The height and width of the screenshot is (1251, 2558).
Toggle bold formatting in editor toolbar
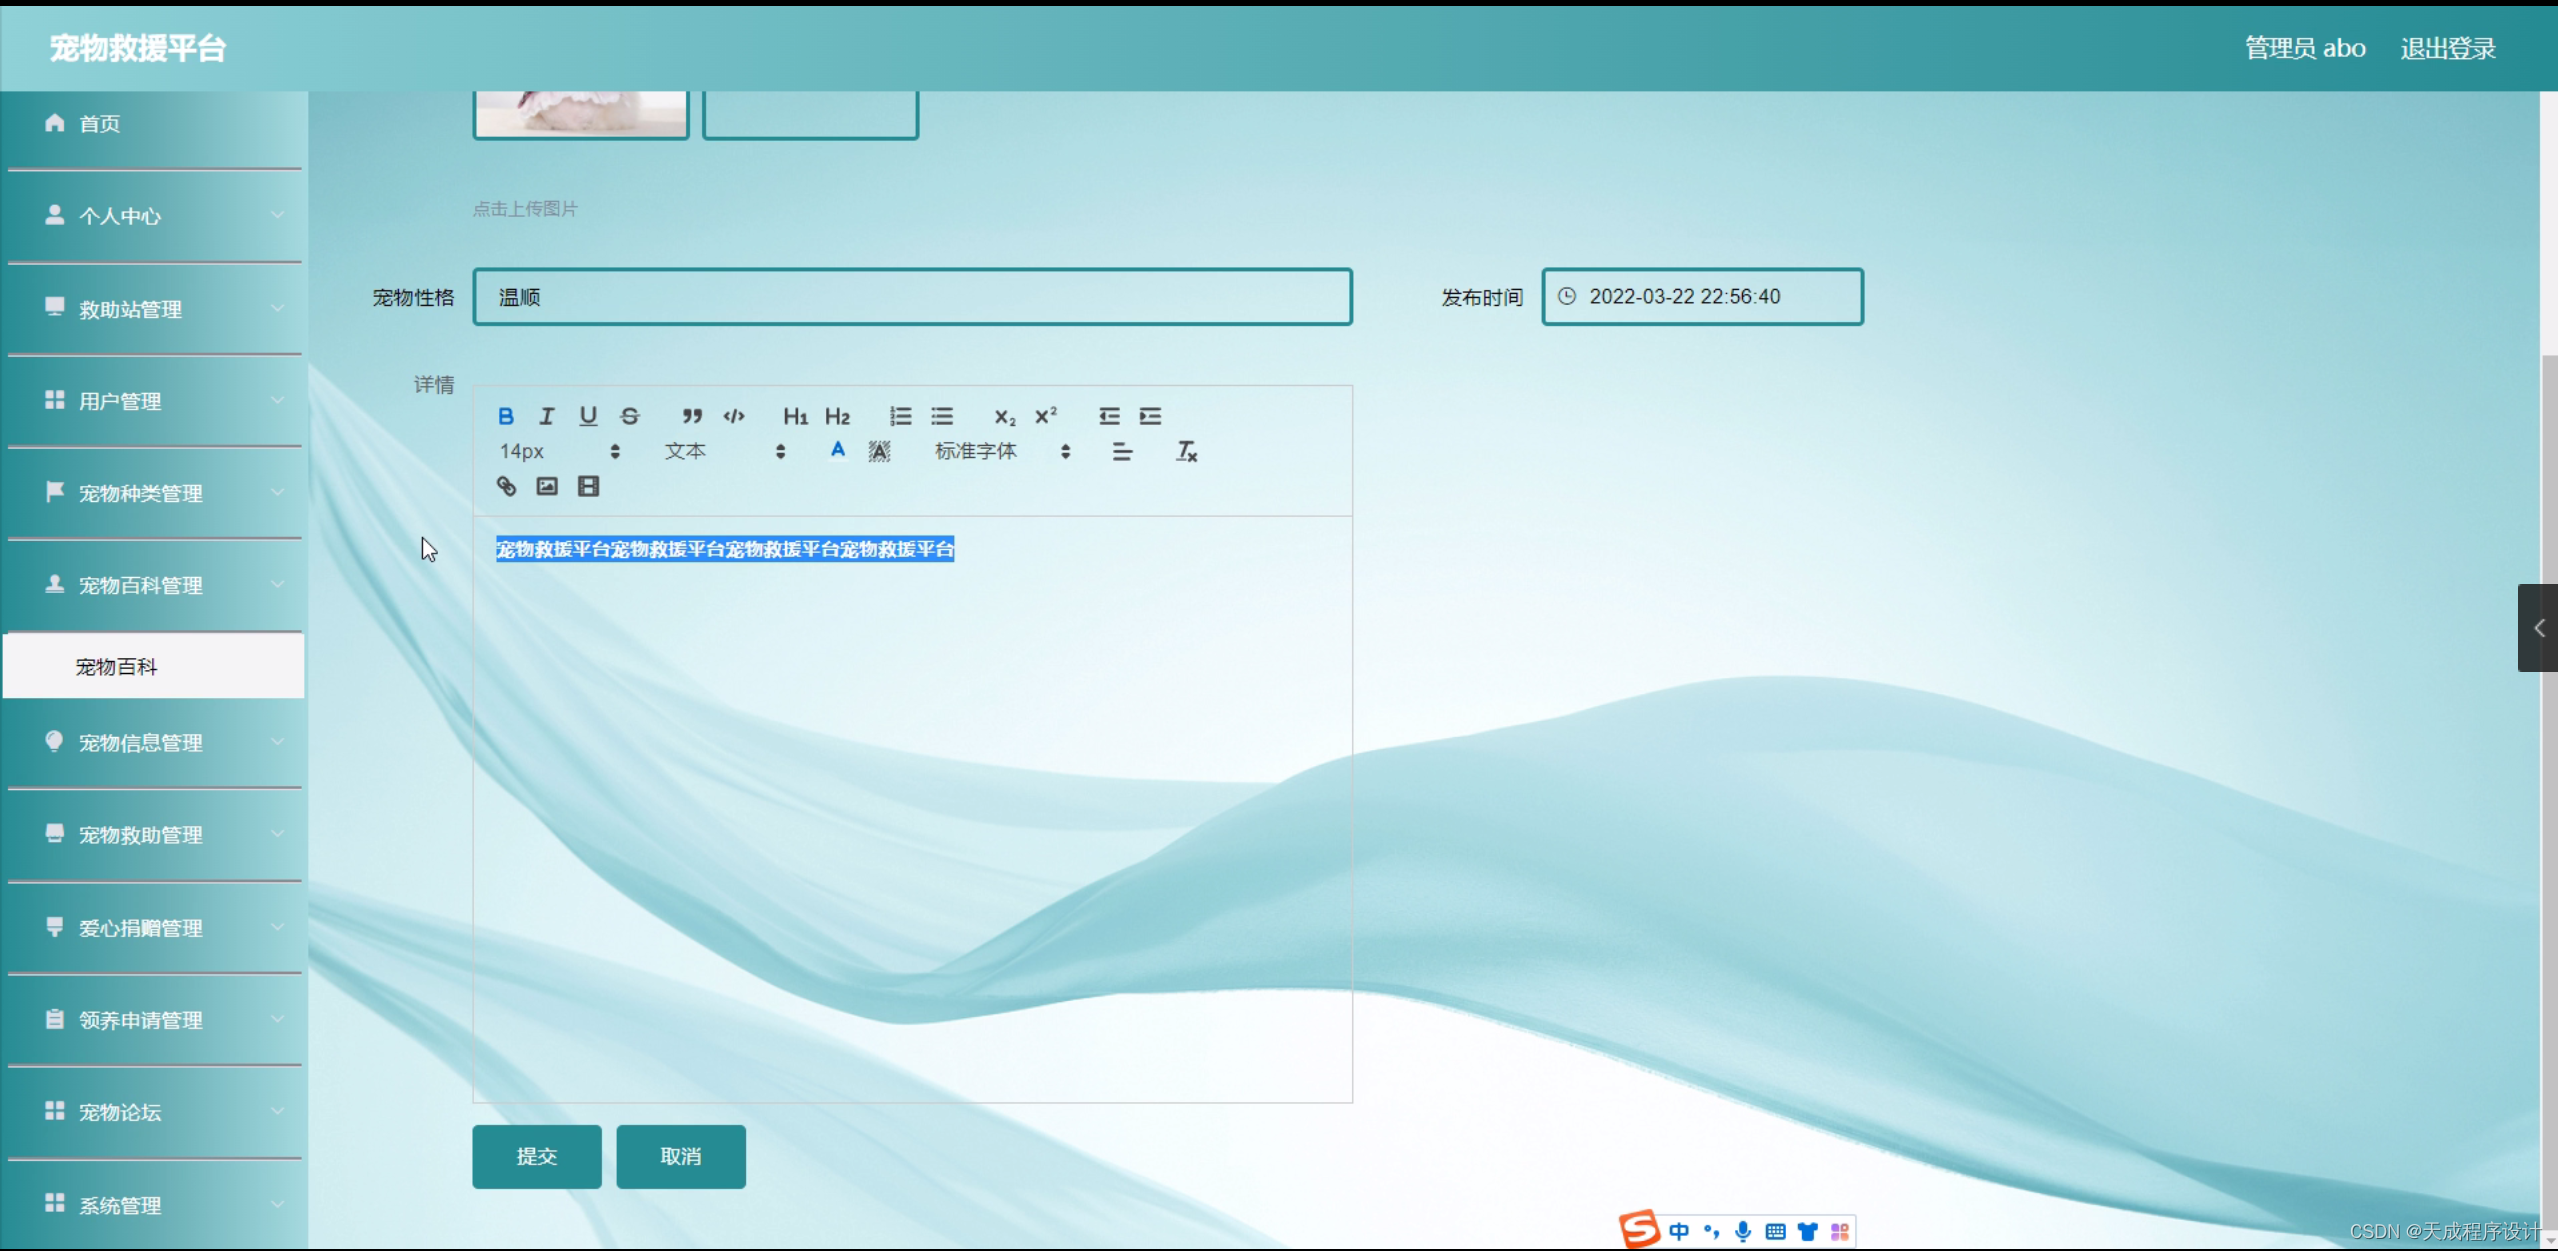506,416
